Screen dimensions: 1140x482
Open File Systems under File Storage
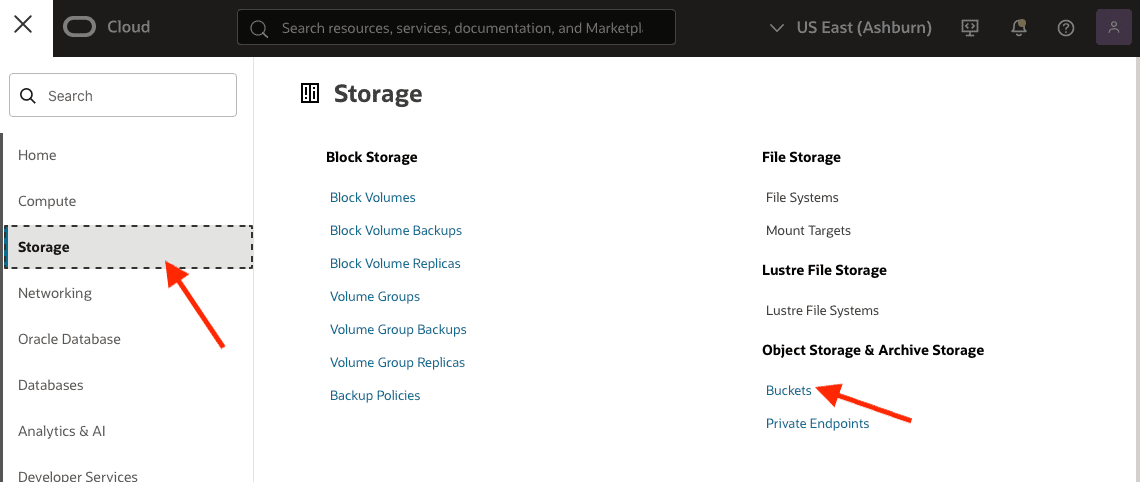pos(802,197)
